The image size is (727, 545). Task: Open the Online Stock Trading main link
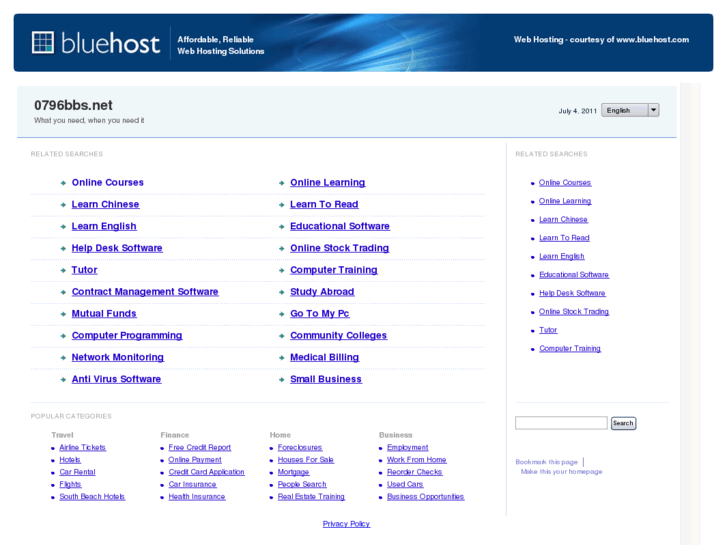point(339,248)
